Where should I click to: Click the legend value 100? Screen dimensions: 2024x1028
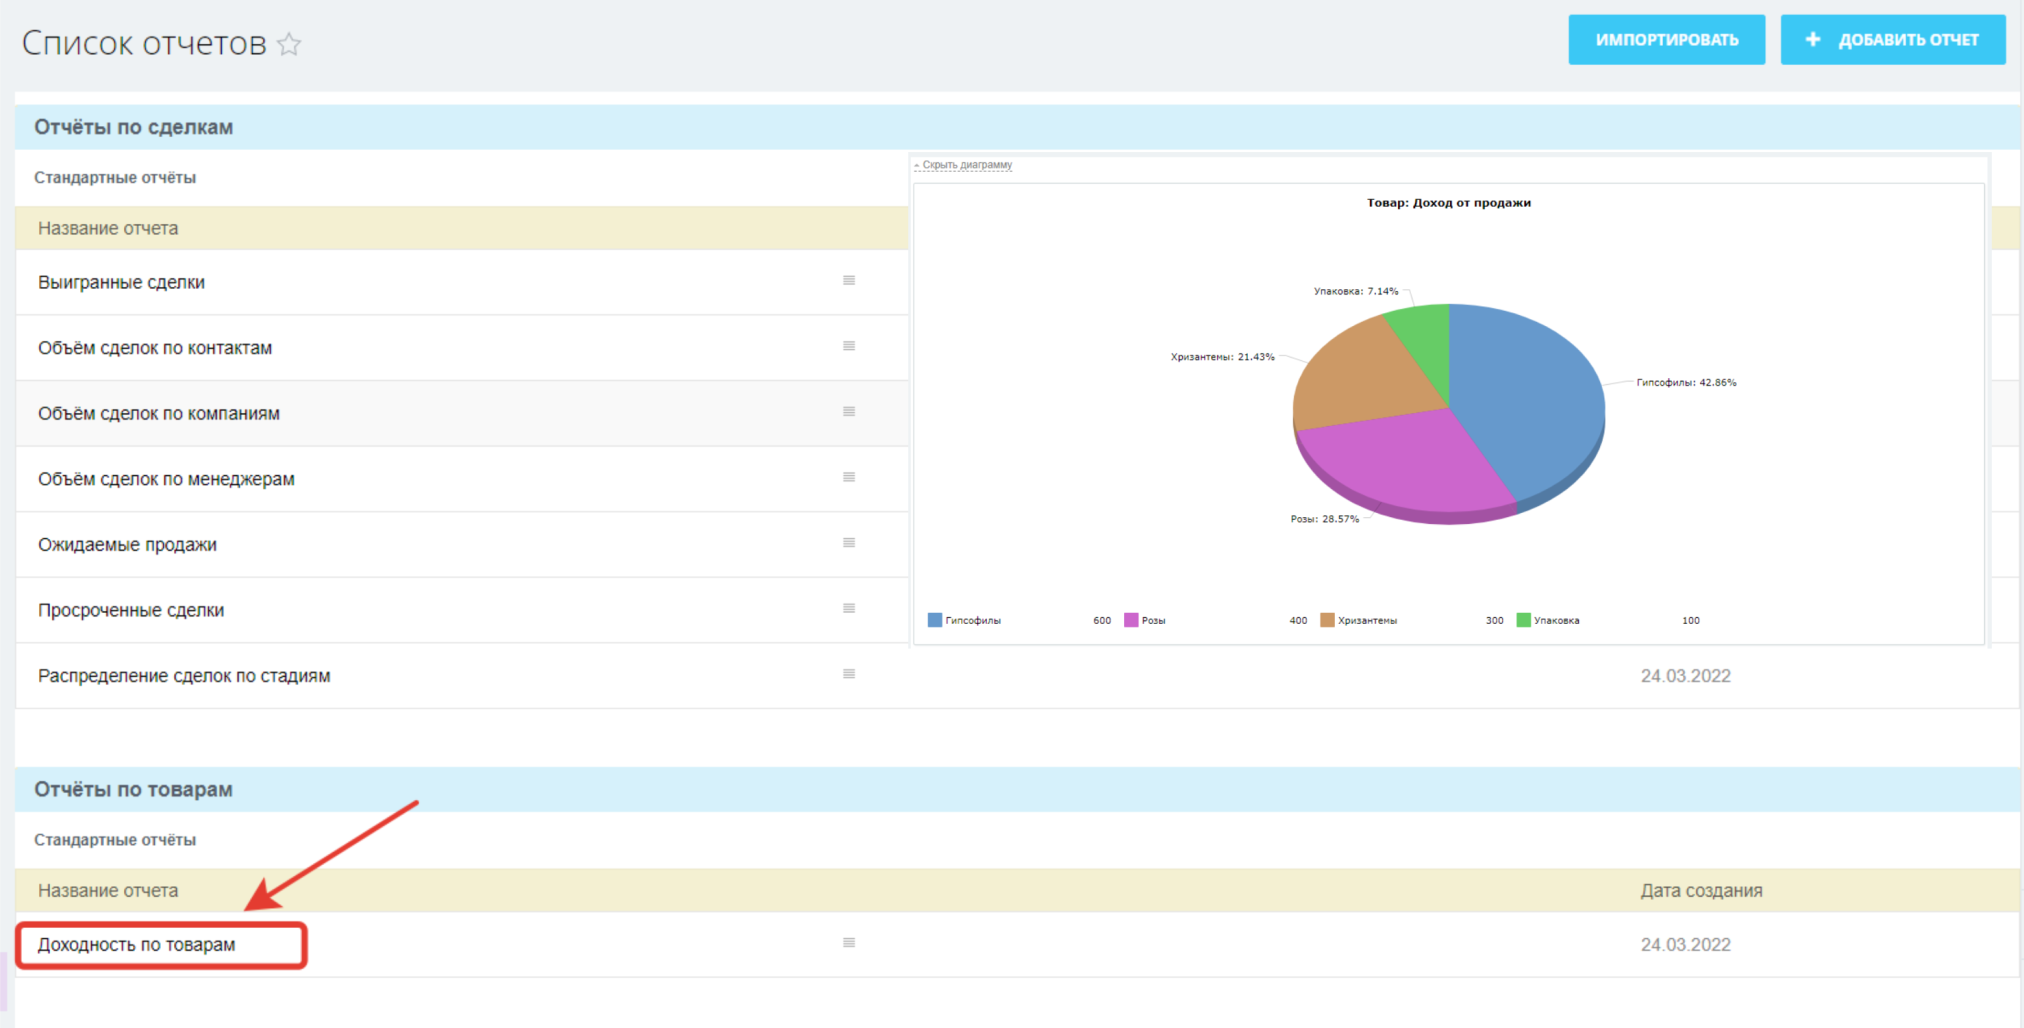1690,621
